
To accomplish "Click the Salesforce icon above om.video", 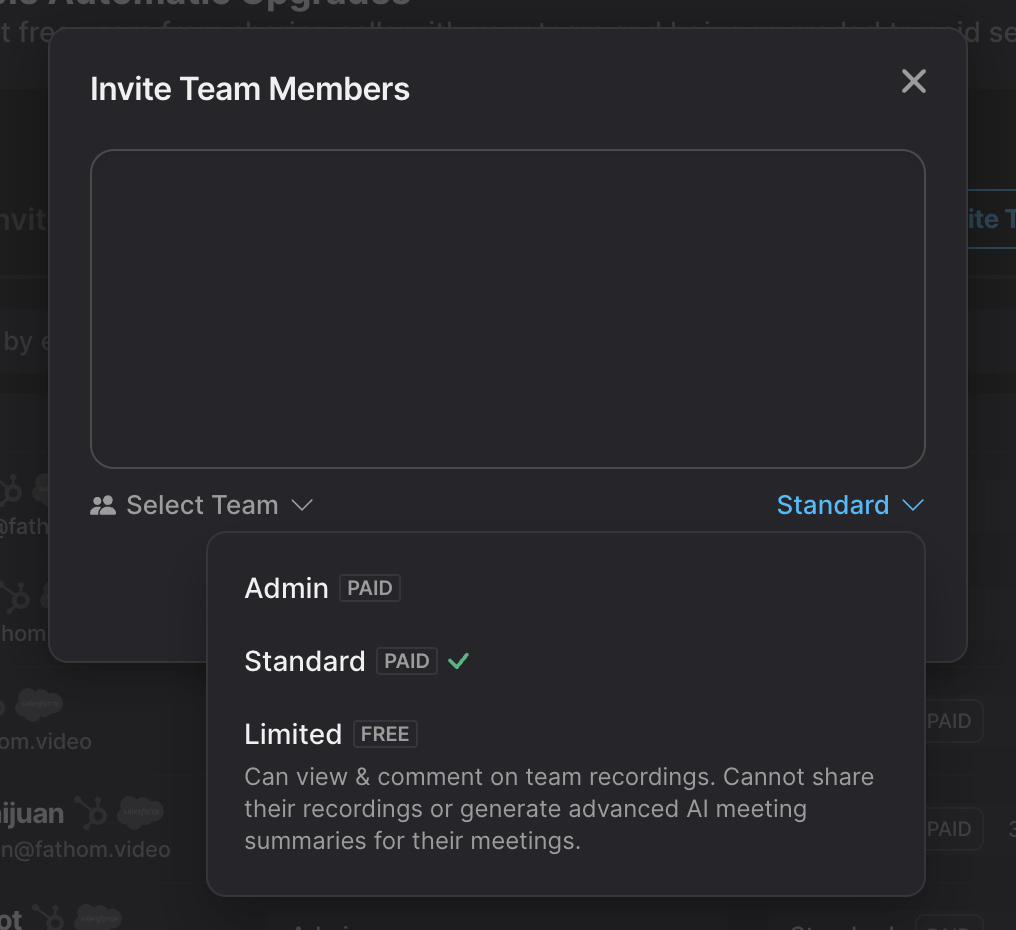I will pos(39,704).
